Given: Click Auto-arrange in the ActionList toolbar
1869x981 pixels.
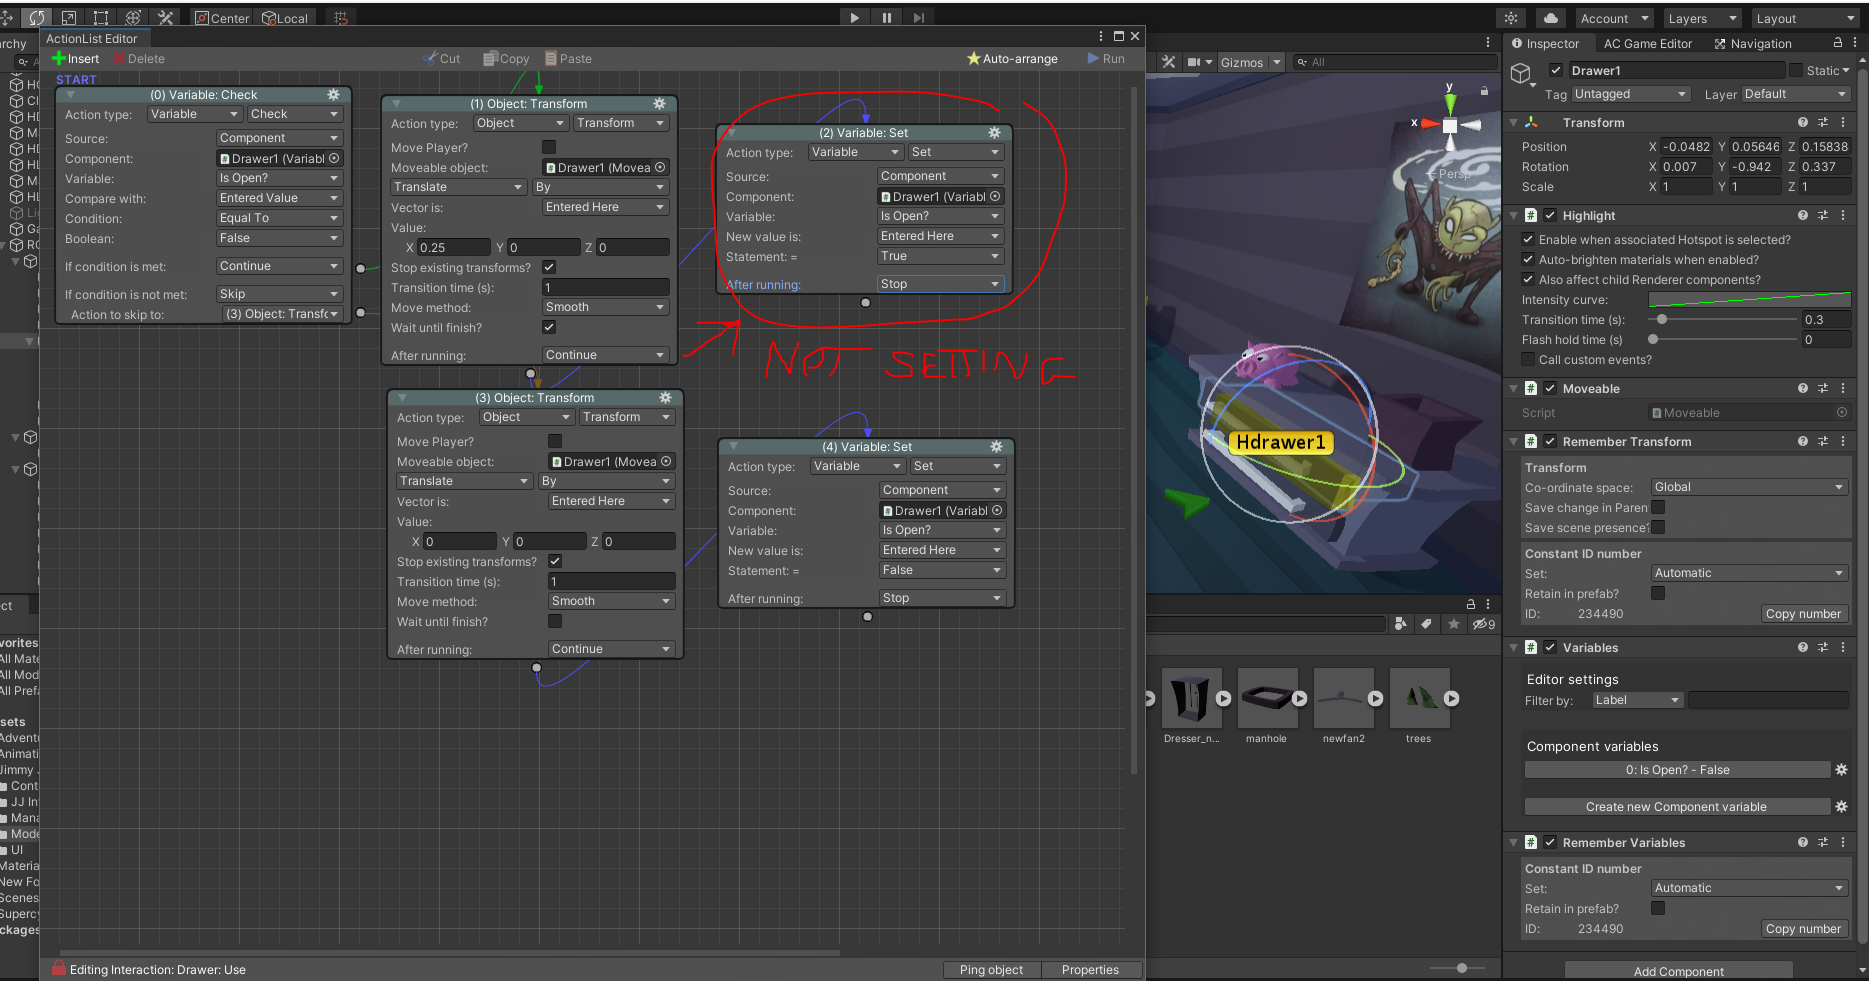Looking at the screenshot, I should click(x=1011, y=59).
